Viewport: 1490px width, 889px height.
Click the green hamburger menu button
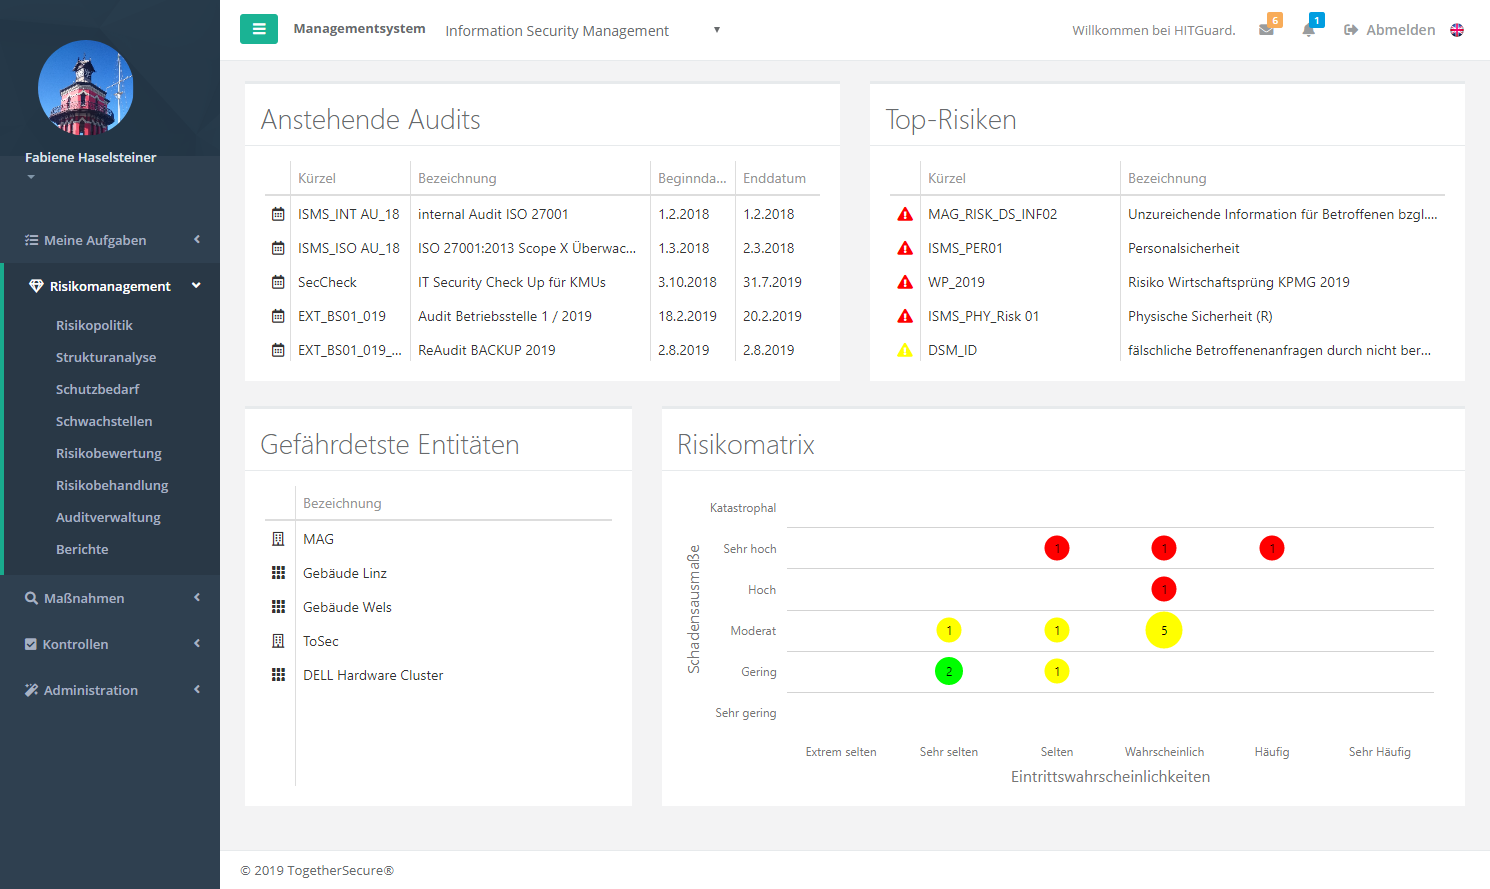coord(258,29)
